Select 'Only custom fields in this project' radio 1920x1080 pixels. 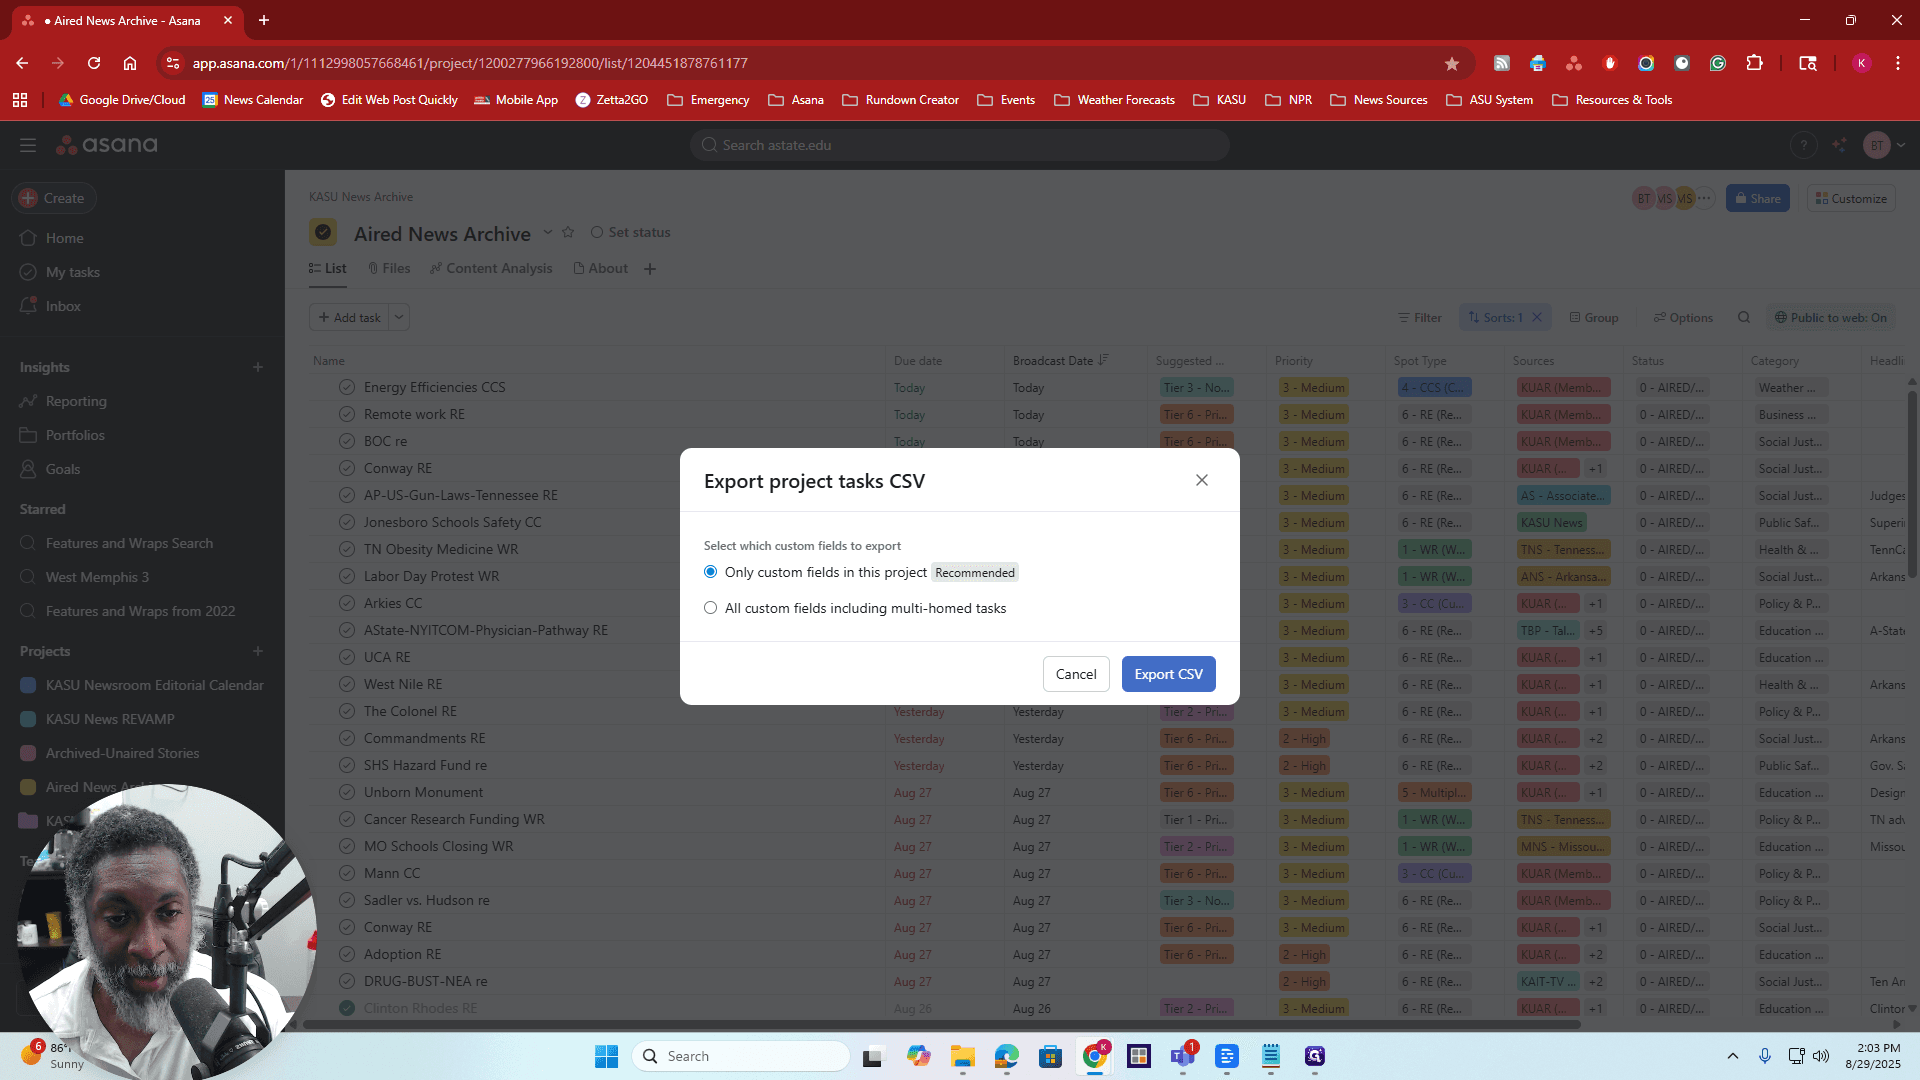click(x=710, y=572)
